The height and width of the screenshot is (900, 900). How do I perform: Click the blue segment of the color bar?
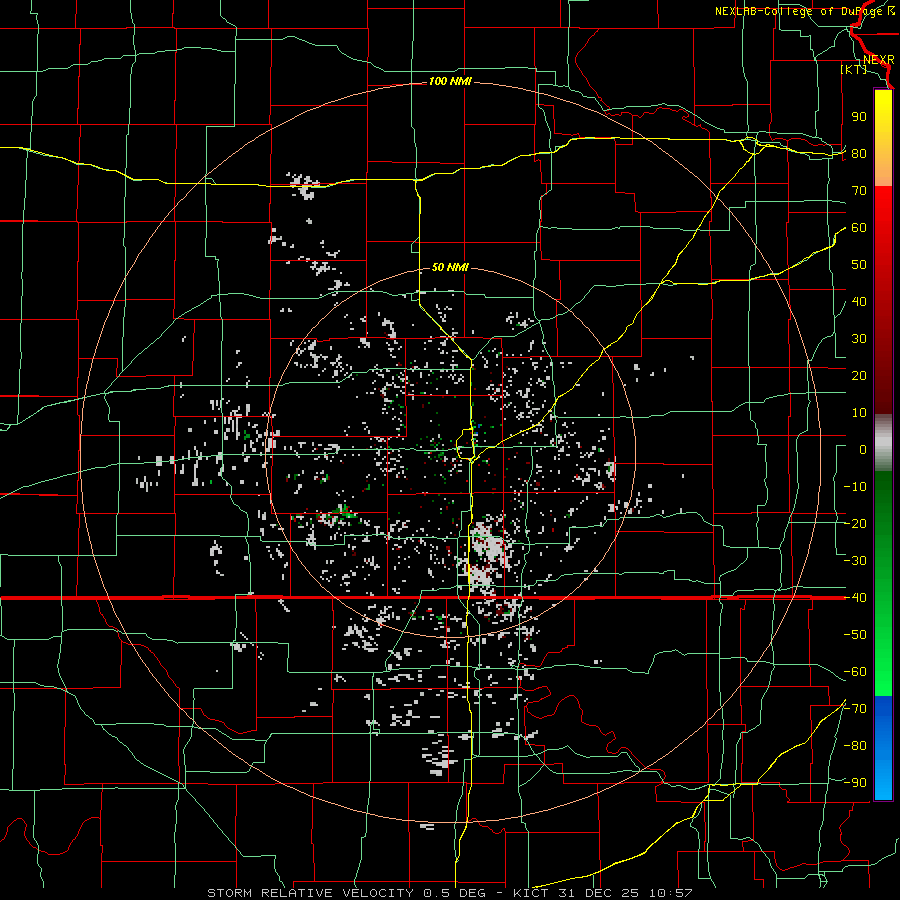coord(883,747)
